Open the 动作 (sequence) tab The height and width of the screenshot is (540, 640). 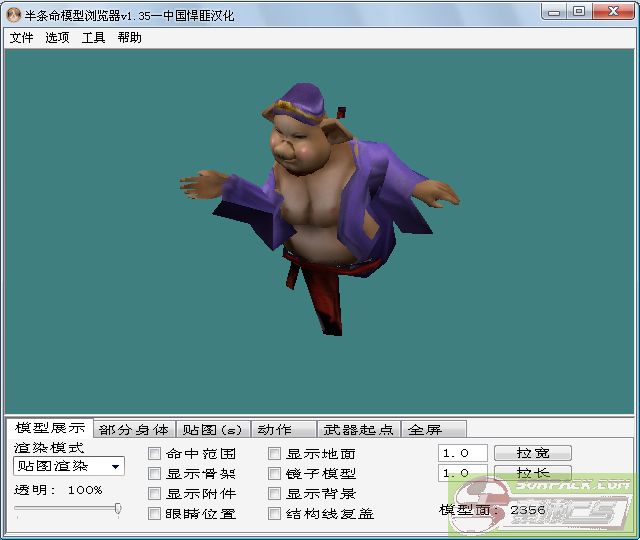pos(275,430)
